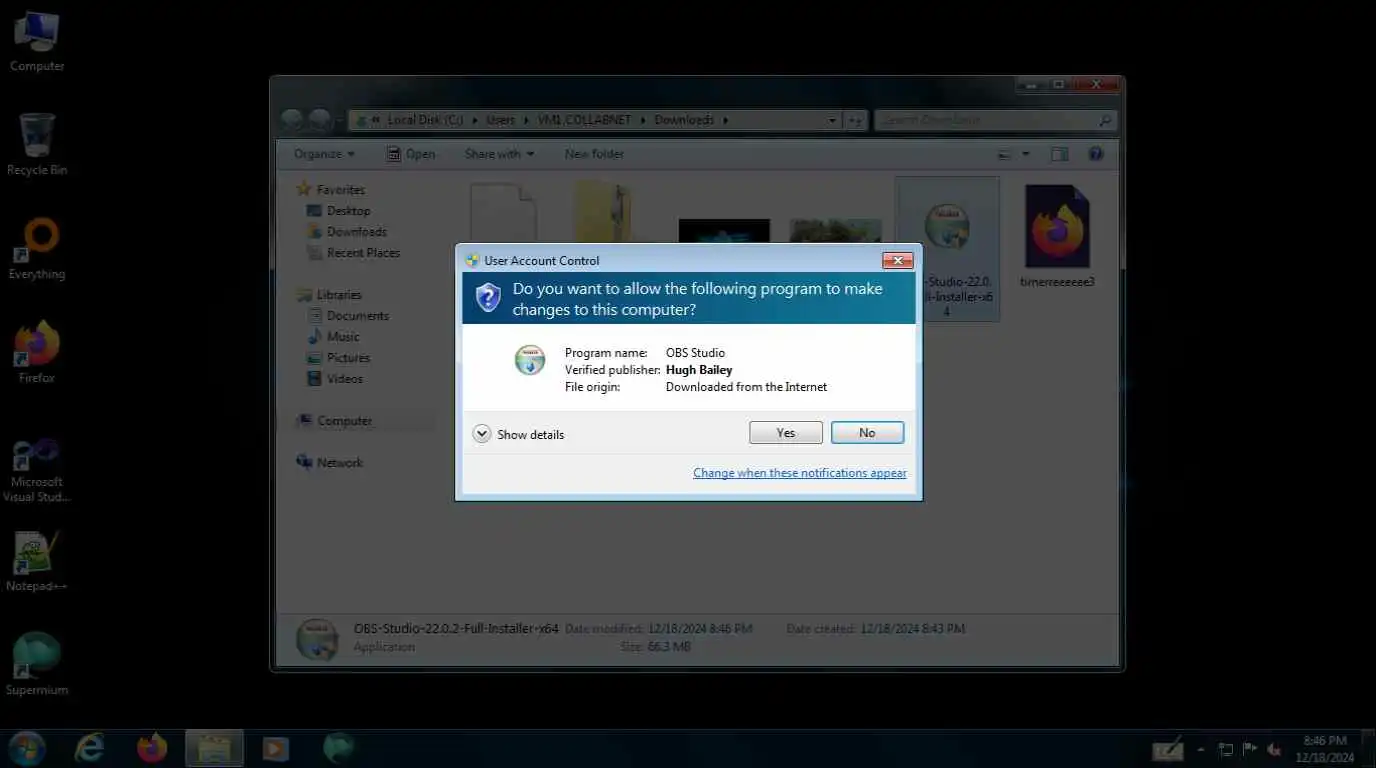
Task: Click the 'Hugh Bailey' verified publisher text
Action: pyautogui.click(x=699, y=370)
